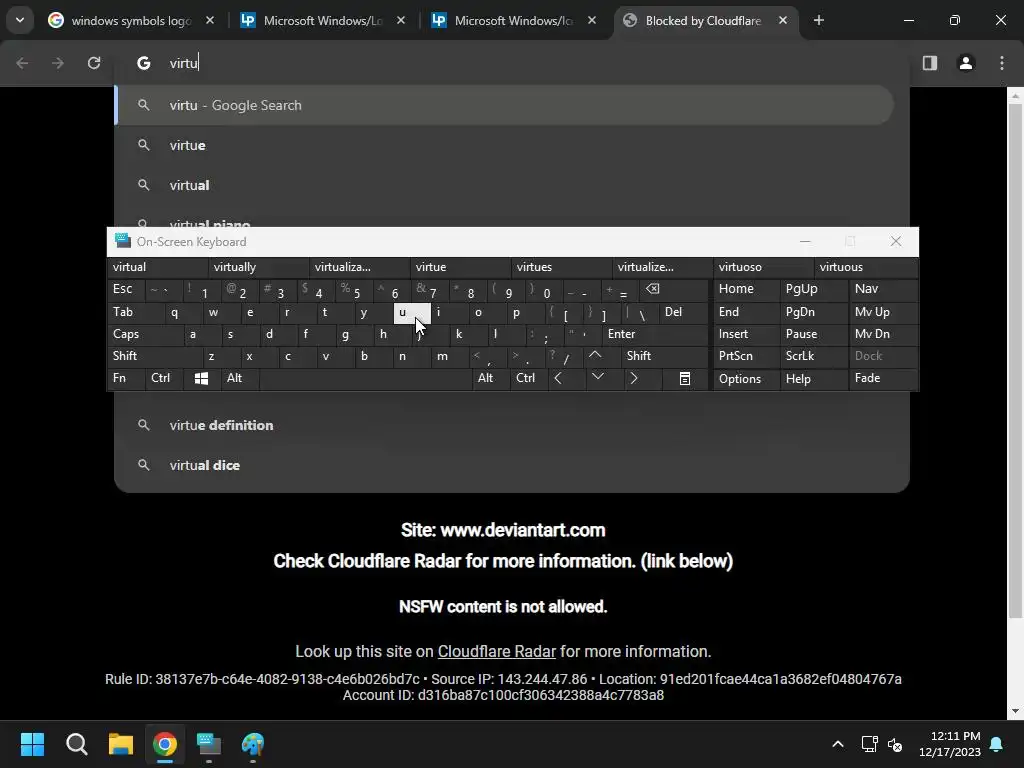This screenshot has width=1024, height=768.
Task: Insert predicted word 'virtuoso'
Action: click(763, 267)
